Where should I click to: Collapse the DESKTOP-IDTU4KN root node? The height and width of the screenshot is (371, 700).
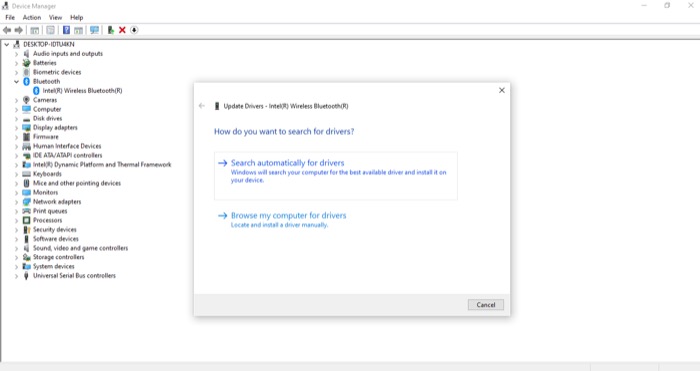point(7,44)
